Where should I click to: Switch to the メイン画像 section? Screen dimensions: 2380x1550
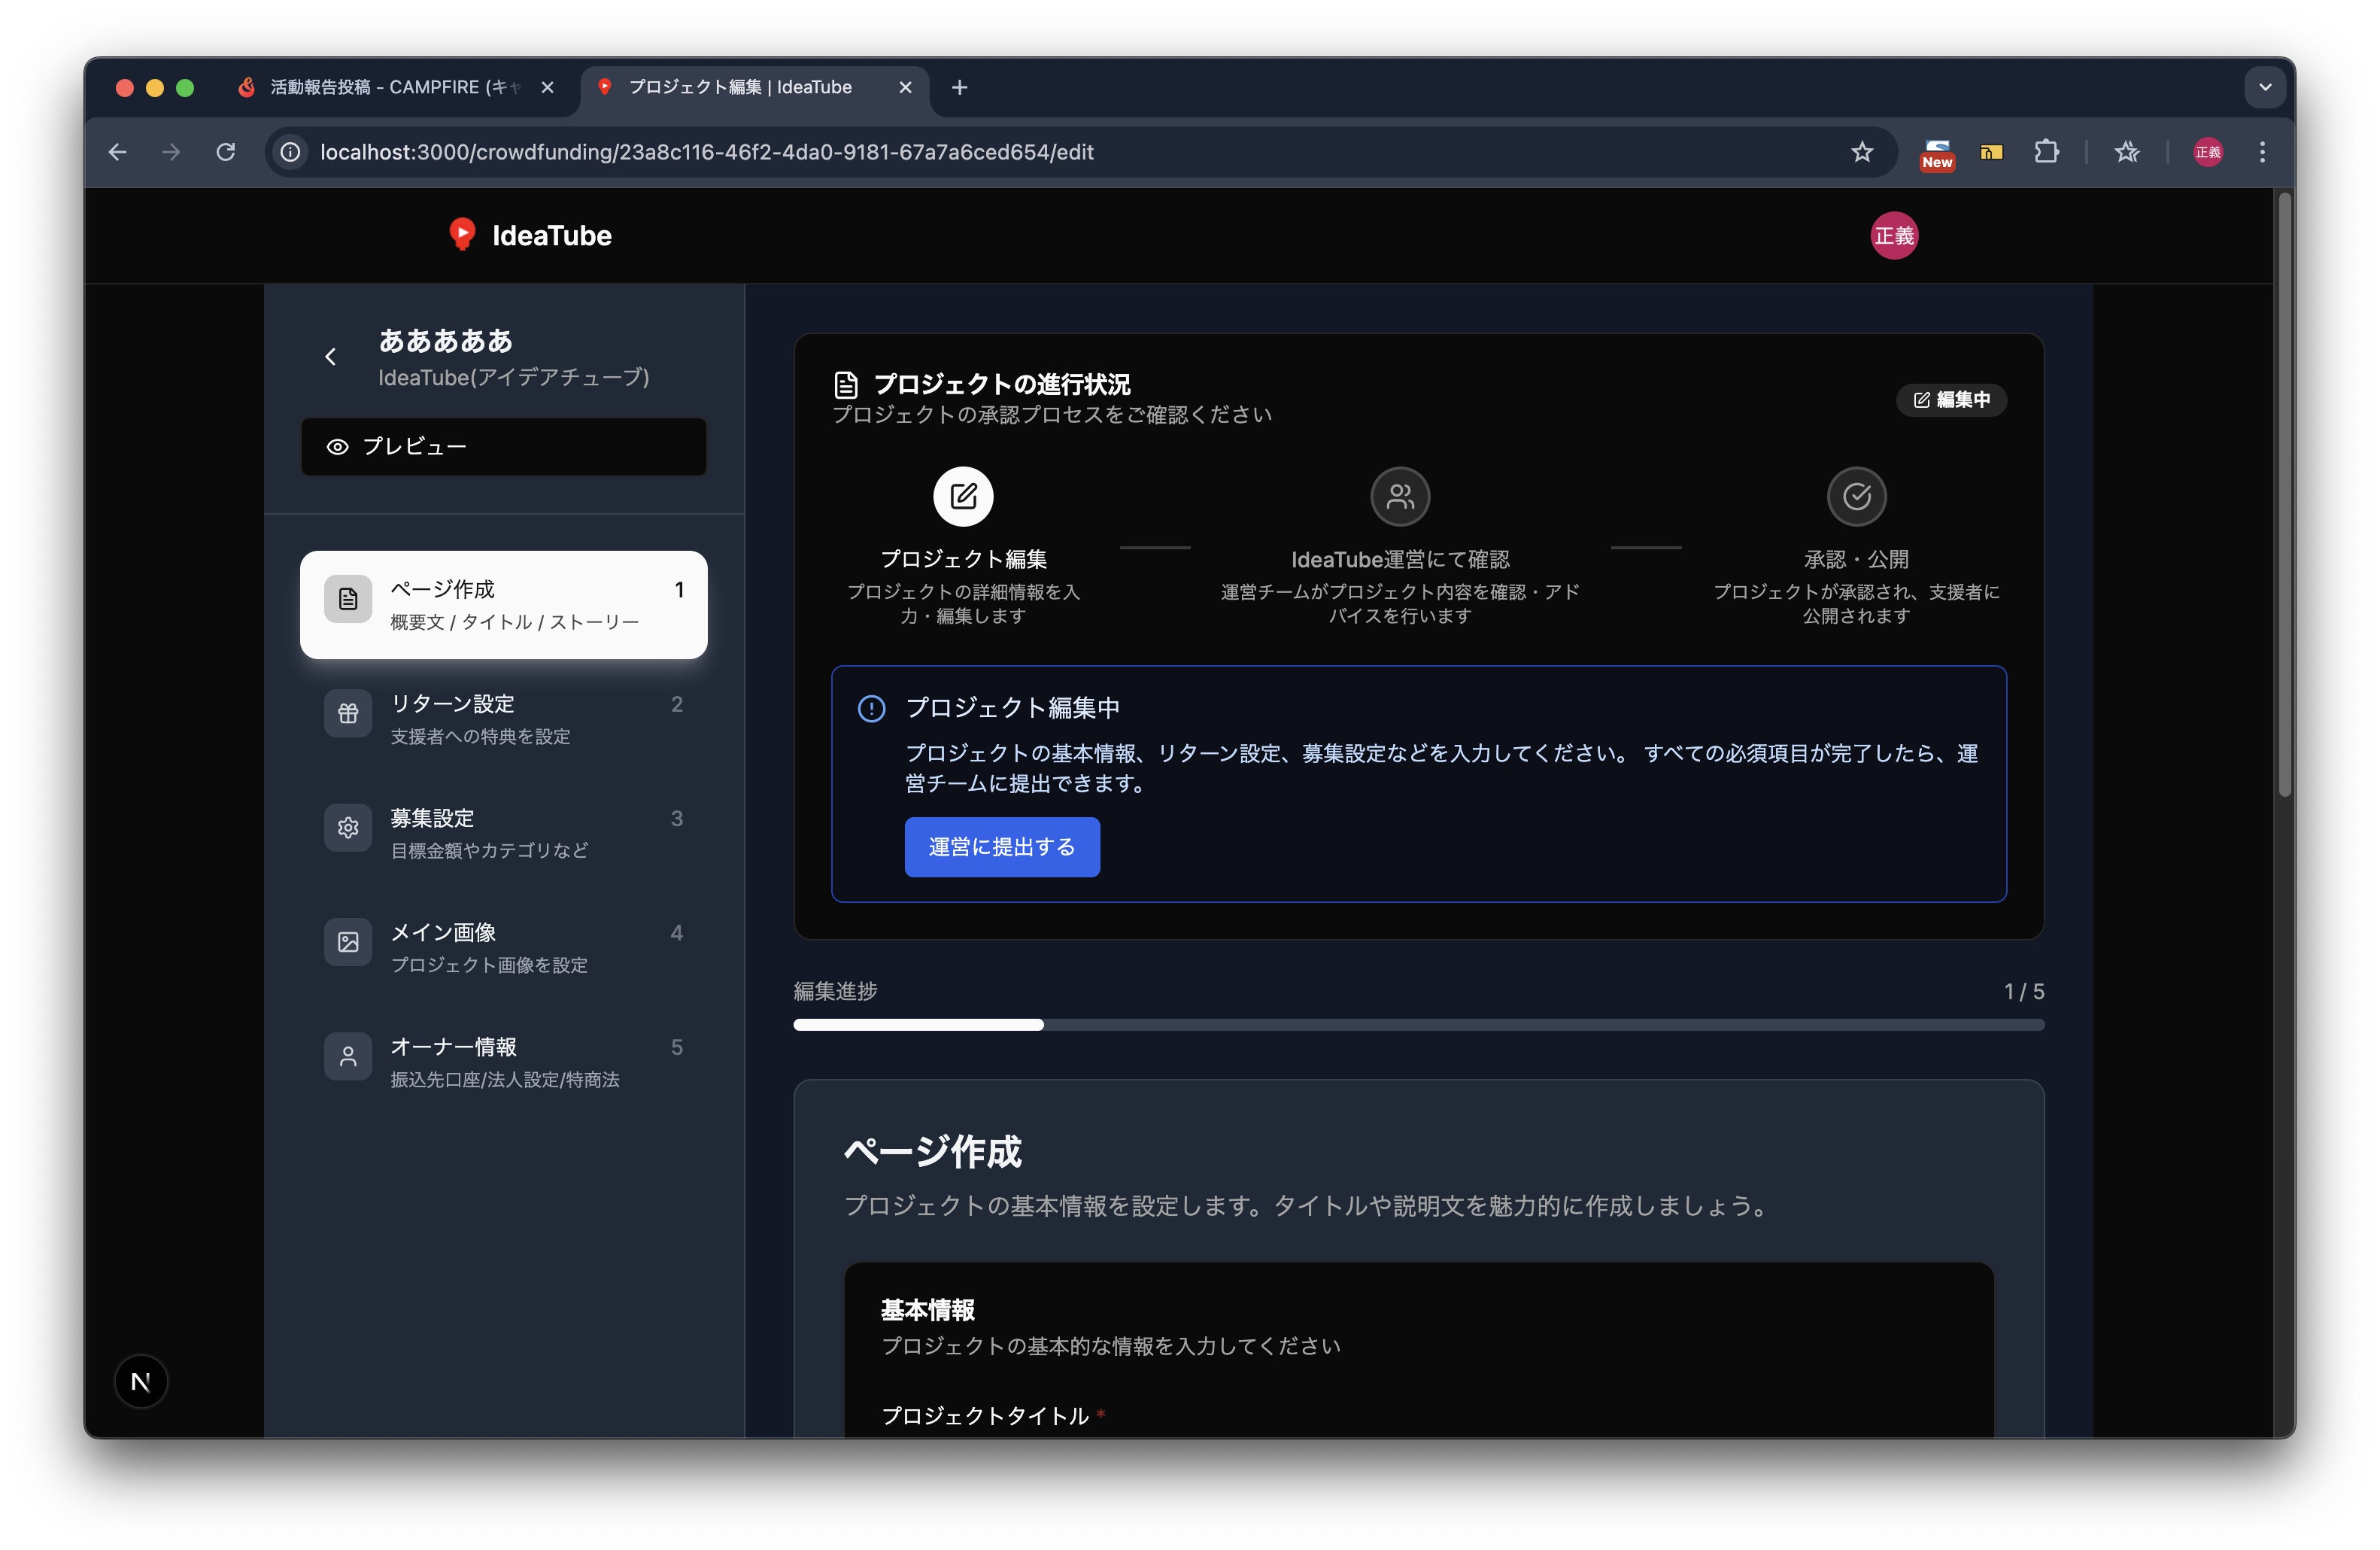tap(503, 947)
